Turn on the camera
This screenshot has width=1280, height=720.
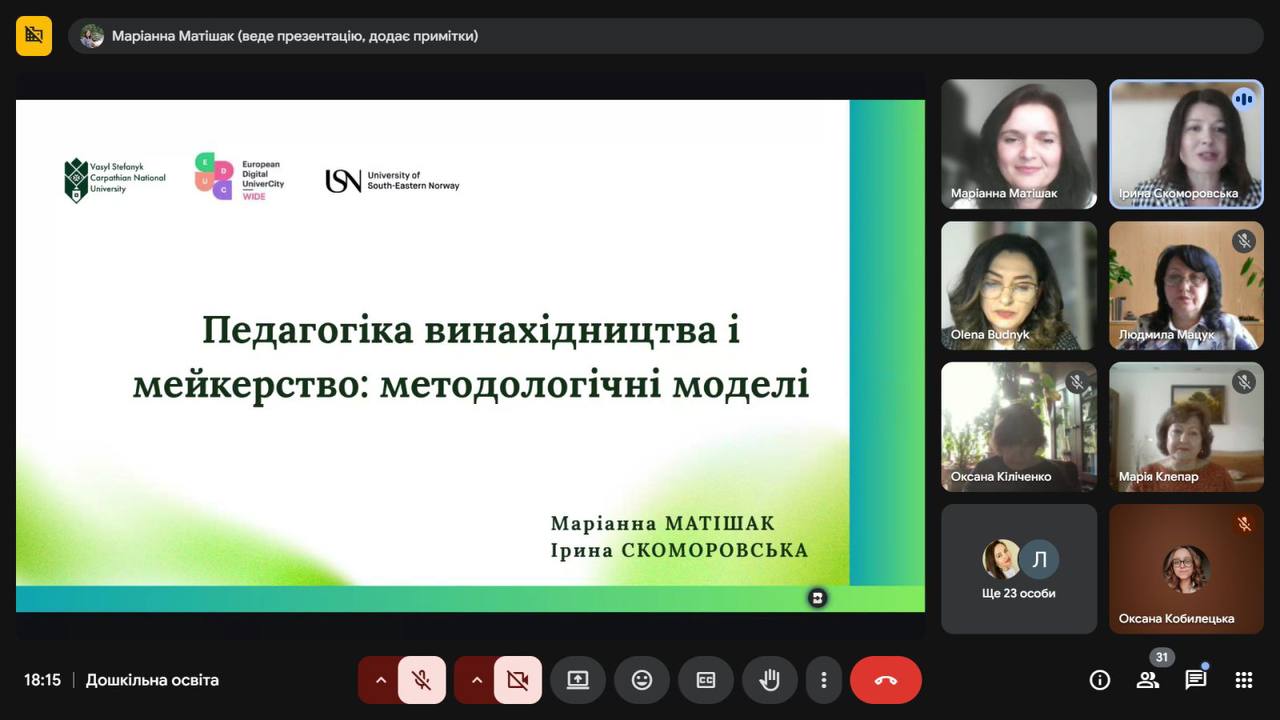(x=517, y=680)
